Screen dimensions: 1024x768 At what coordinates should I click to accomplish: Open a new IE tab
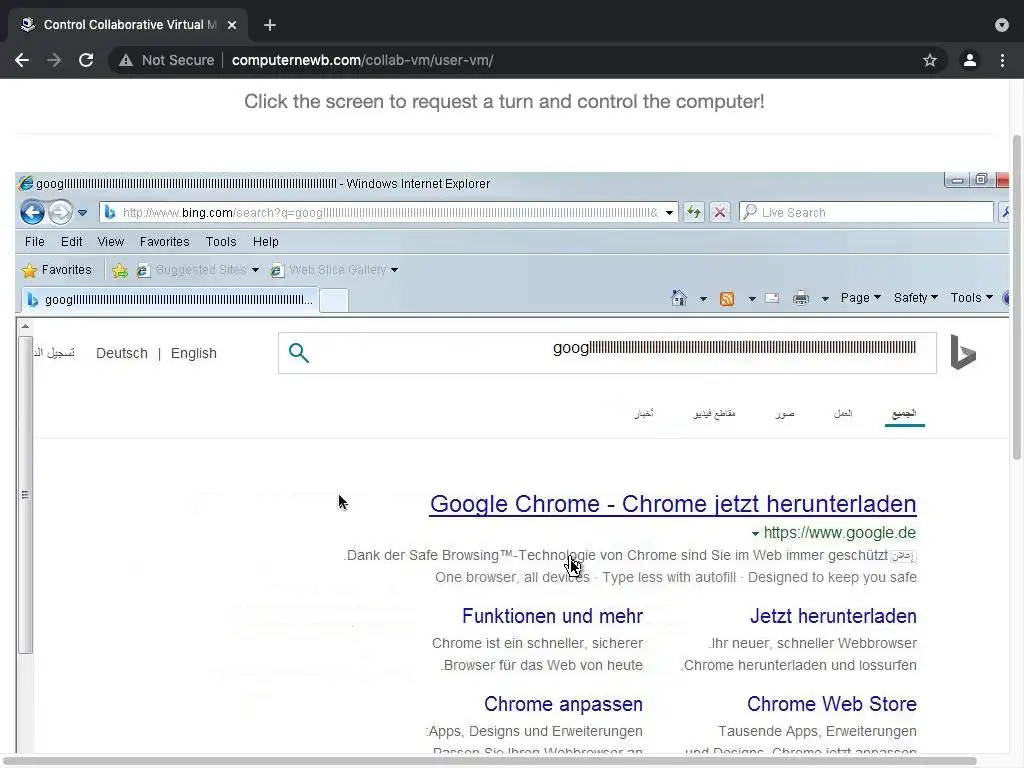[x=334, y=300]
